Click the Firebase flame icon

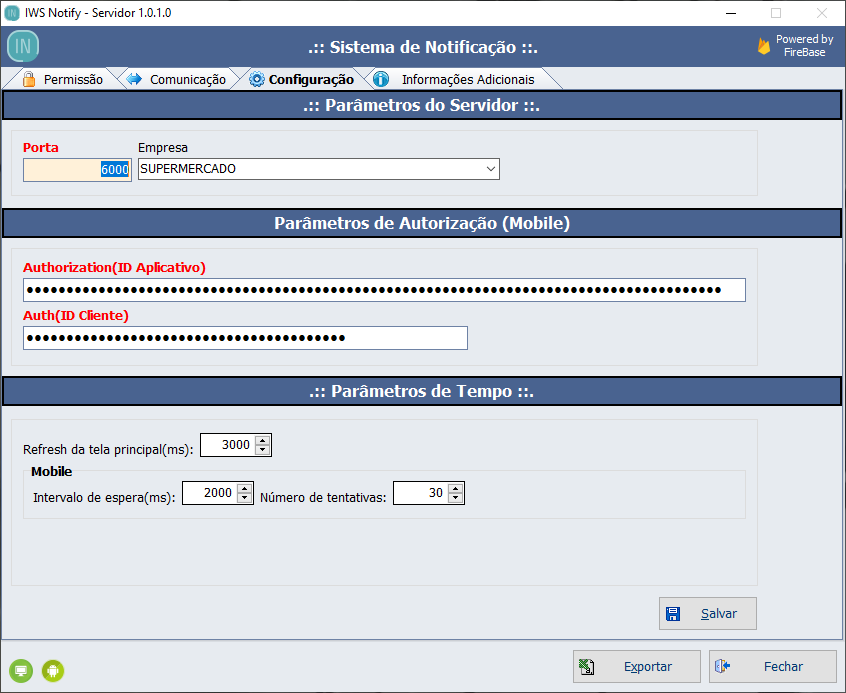point(764,46)
